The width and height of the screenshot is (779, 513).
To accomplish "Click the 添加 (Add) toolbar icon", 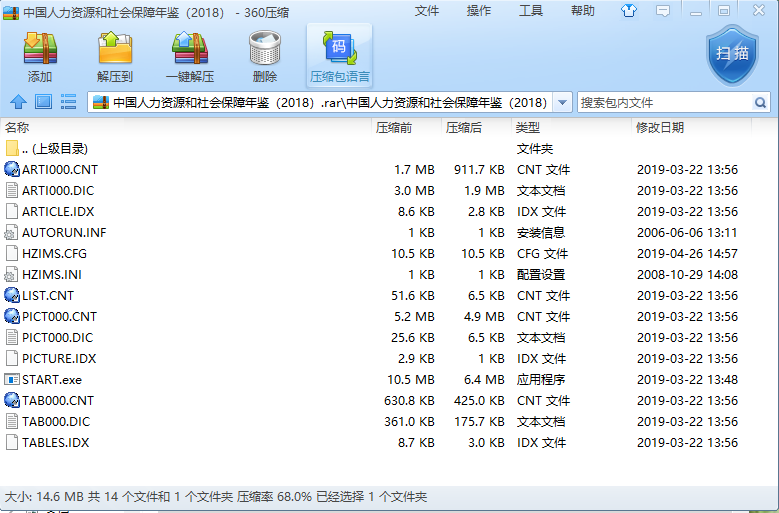I will [x=40, y=48].
